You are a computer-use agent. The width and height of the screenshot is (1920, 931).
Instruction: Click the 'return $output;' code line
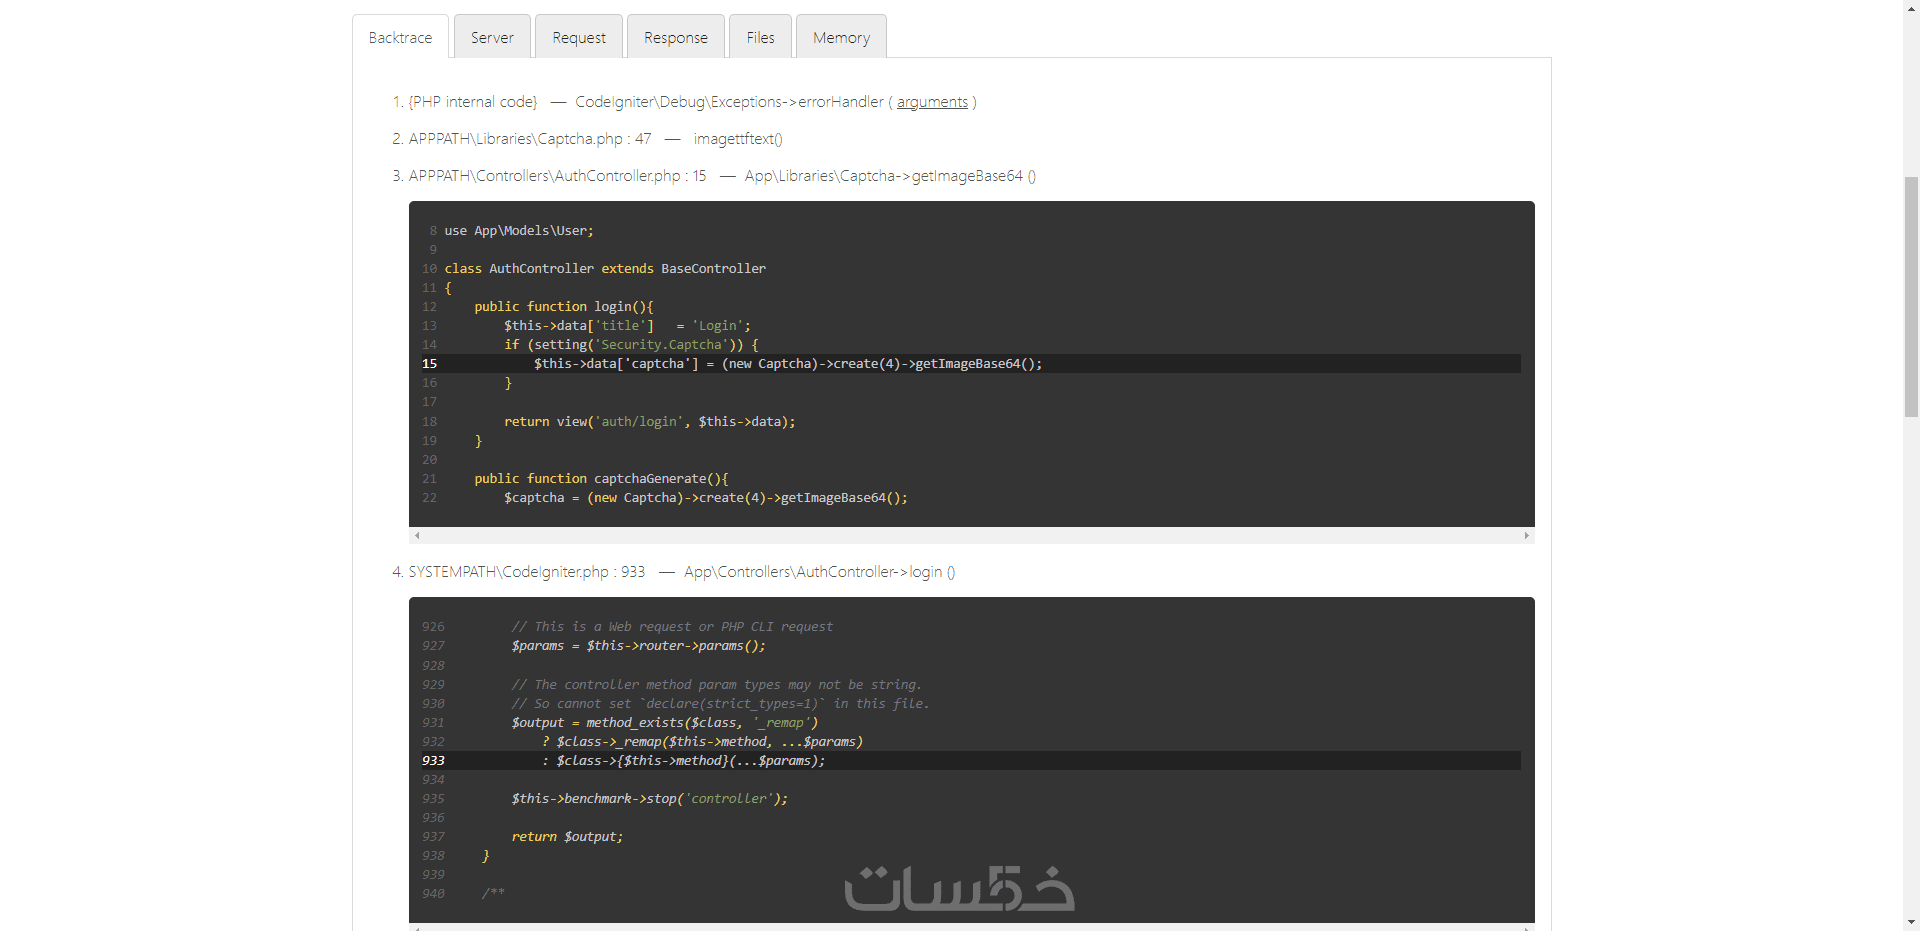(567, 837)
